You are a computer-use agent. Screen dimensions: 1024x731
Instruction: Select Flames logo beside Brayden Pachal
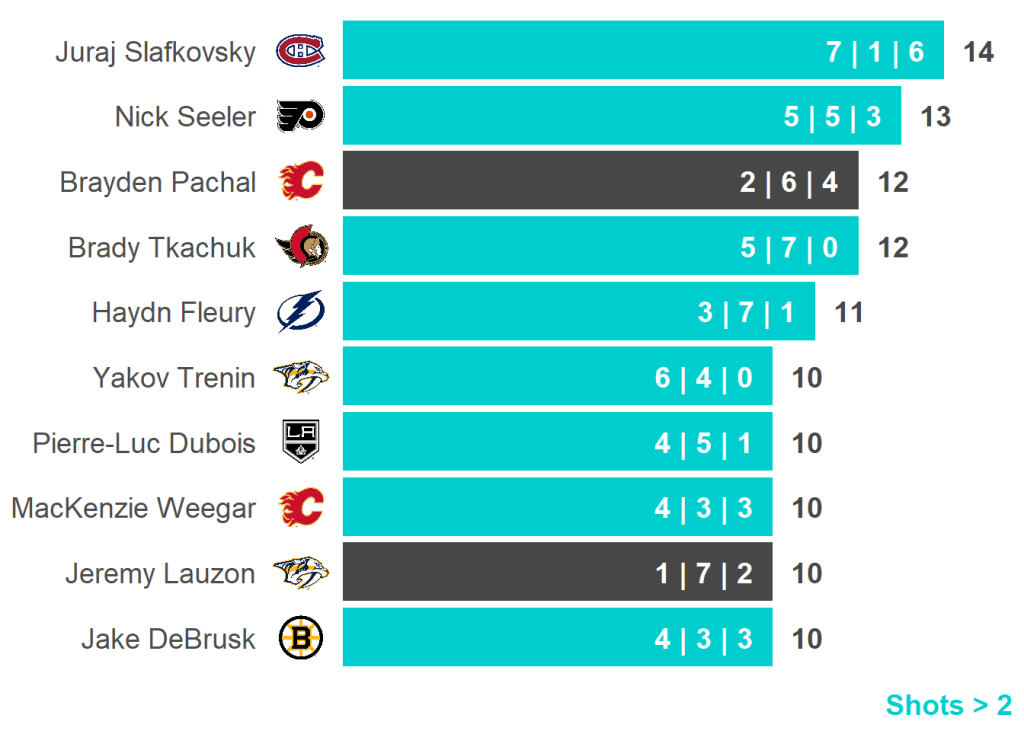click(300, 182)
